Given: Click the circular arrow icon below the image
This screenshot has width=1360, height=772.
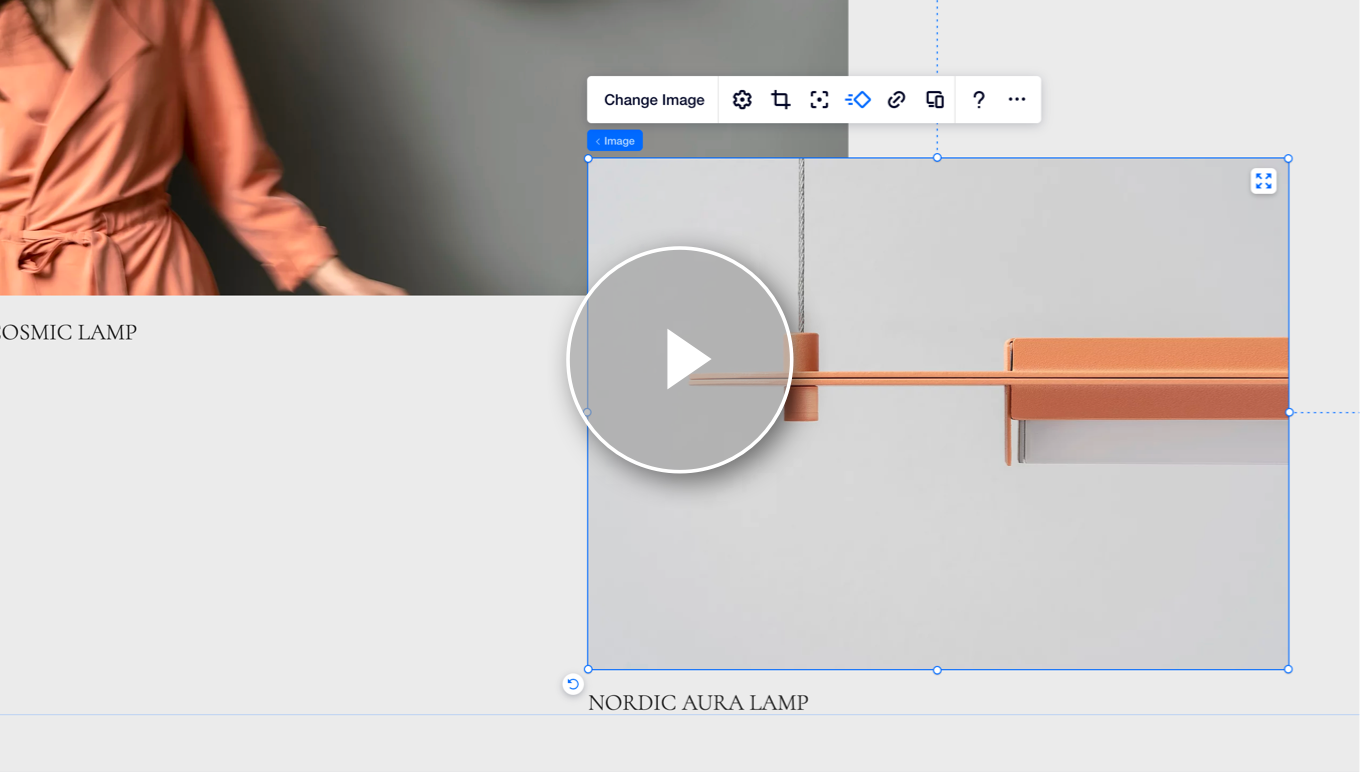Looking at the screenshot, I should [573, 684].
